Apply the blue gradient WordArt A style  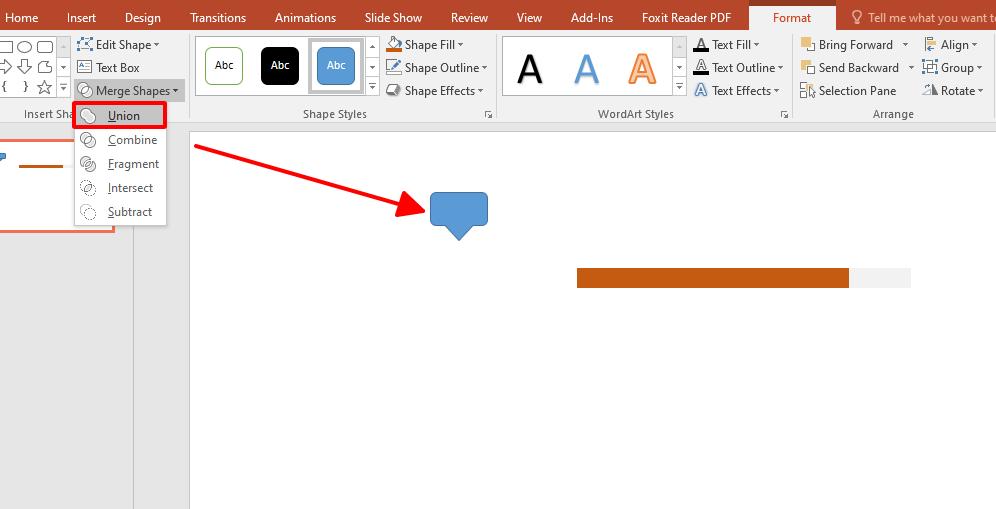[586, 68]
